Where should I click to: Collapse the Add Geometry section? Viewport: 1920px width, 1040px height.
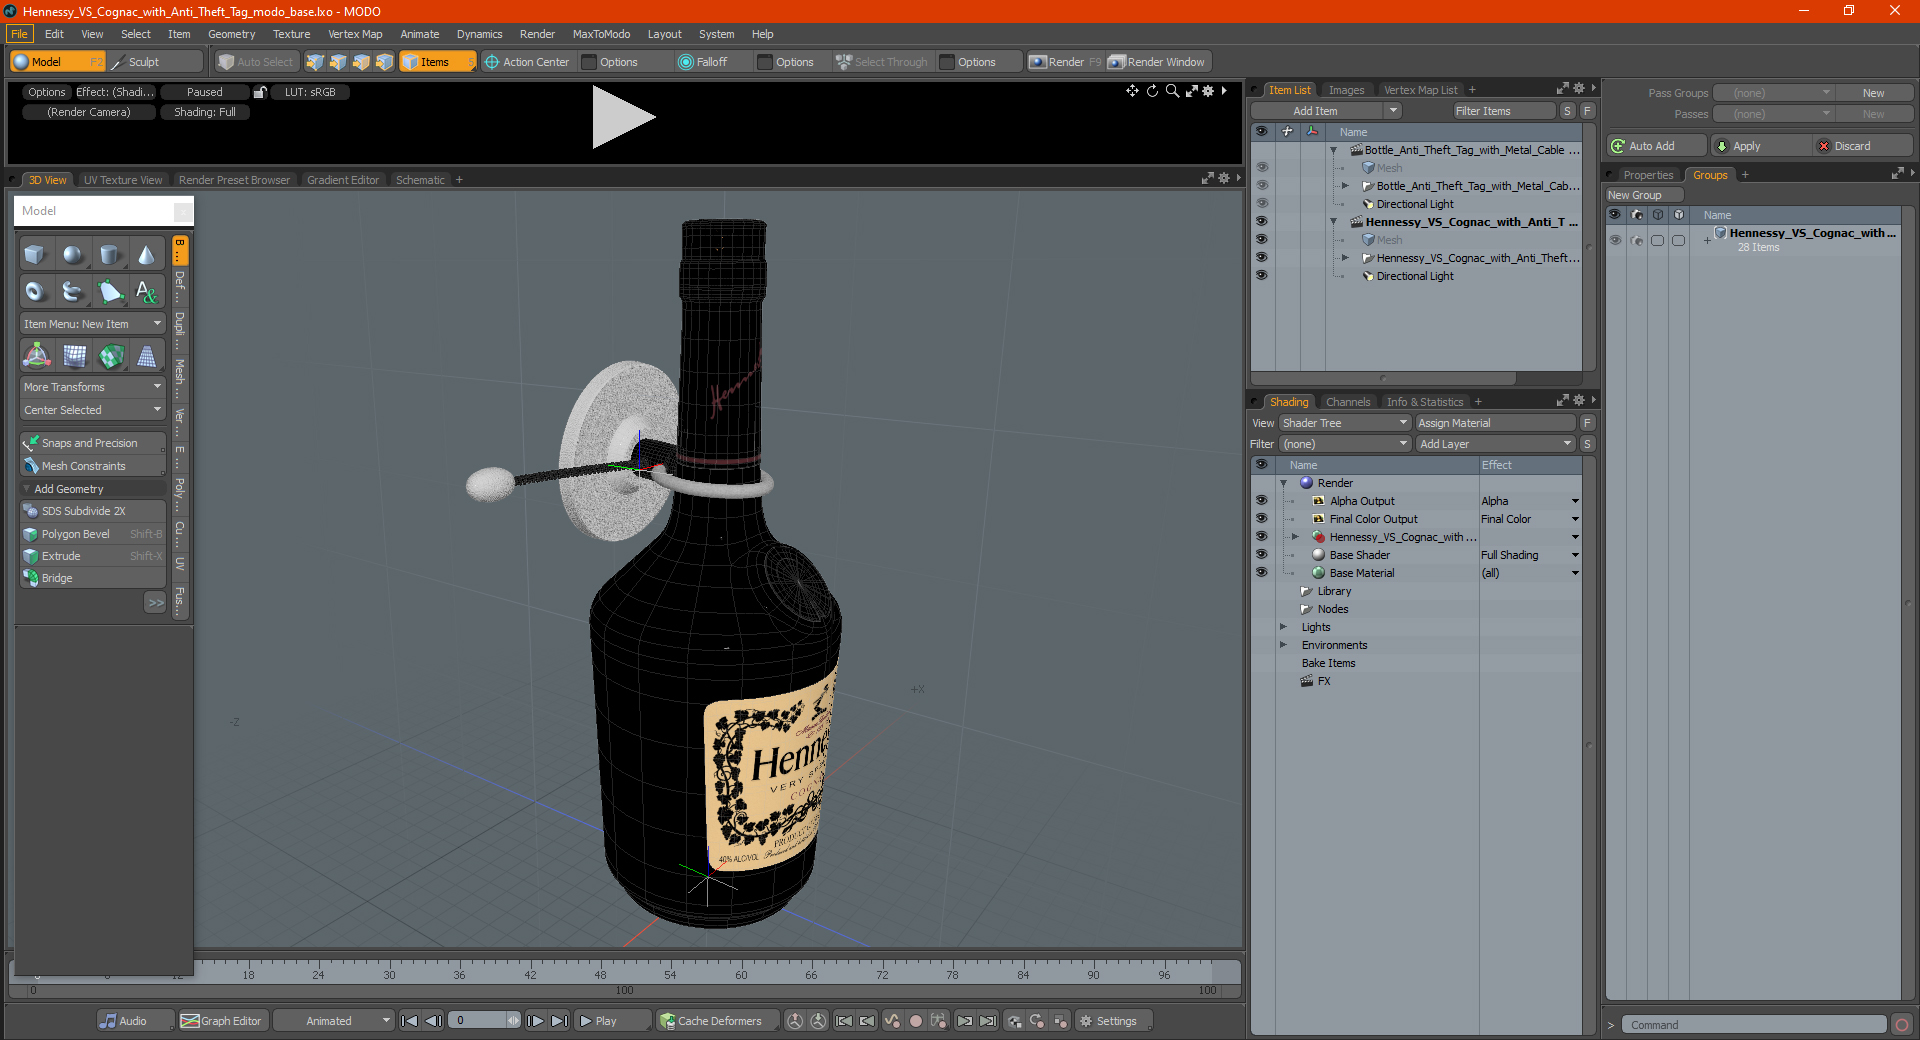92,489
